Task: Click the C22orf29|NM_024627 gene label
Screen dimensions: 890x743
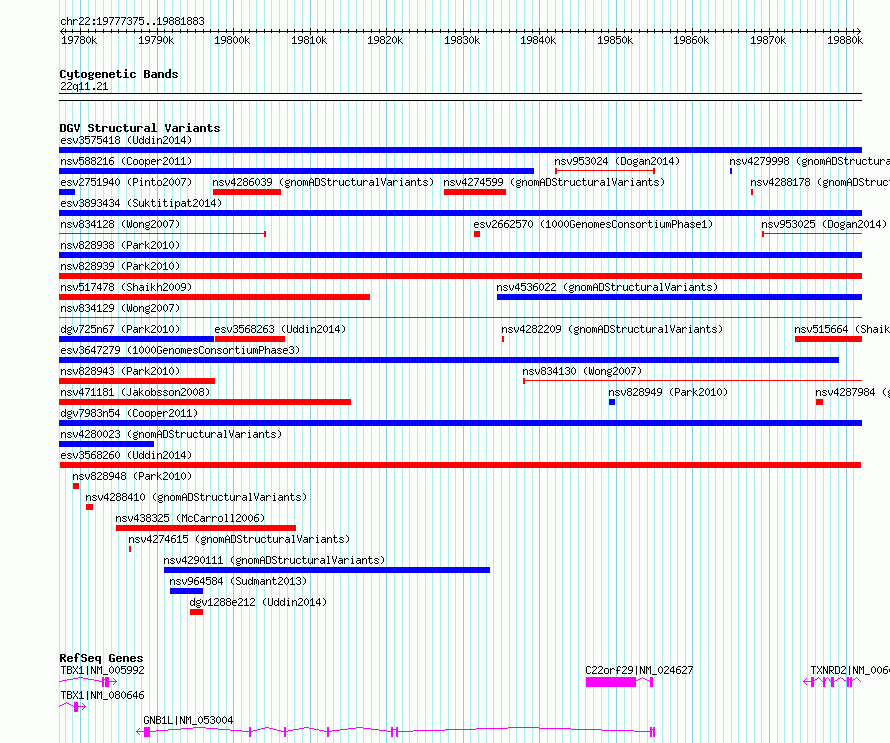Action: point(639,670)
